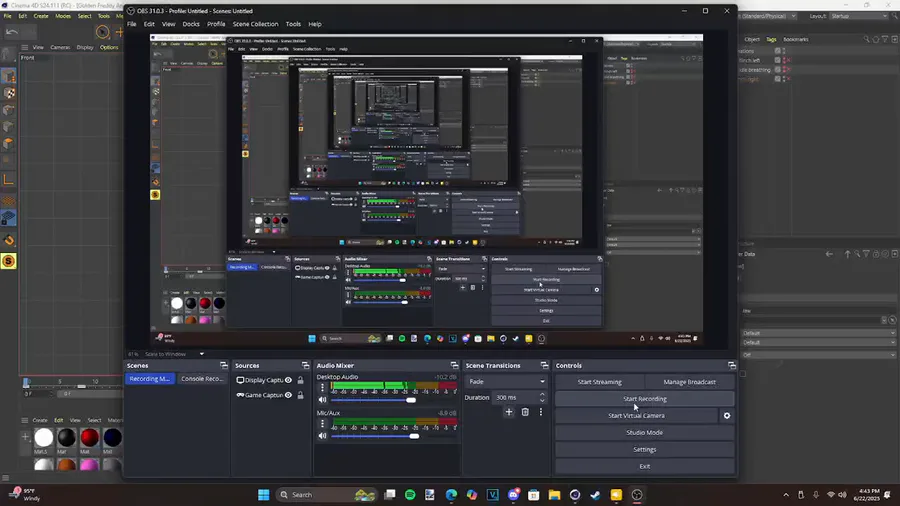
Task: Open transition properties three-dot menu
Action: [x=541, y=412]
